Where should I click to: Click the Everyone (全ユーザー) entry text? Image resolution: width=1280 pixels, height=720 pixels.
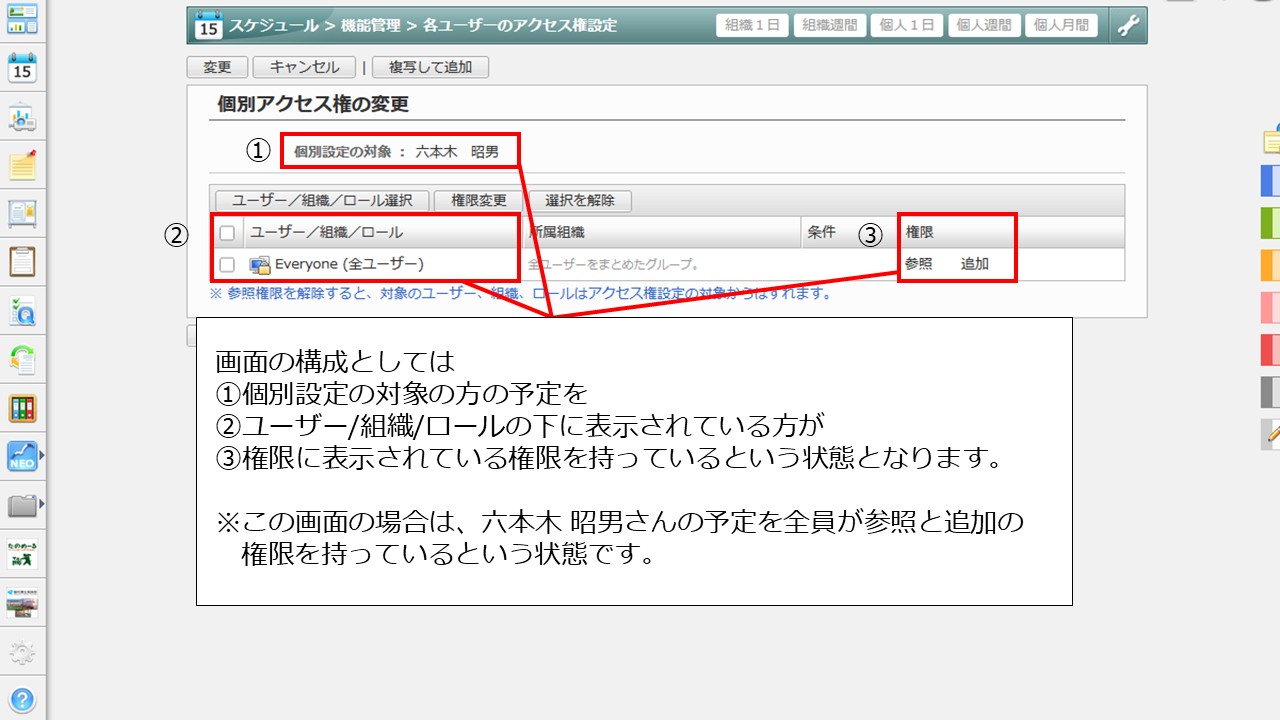point(349,264)
